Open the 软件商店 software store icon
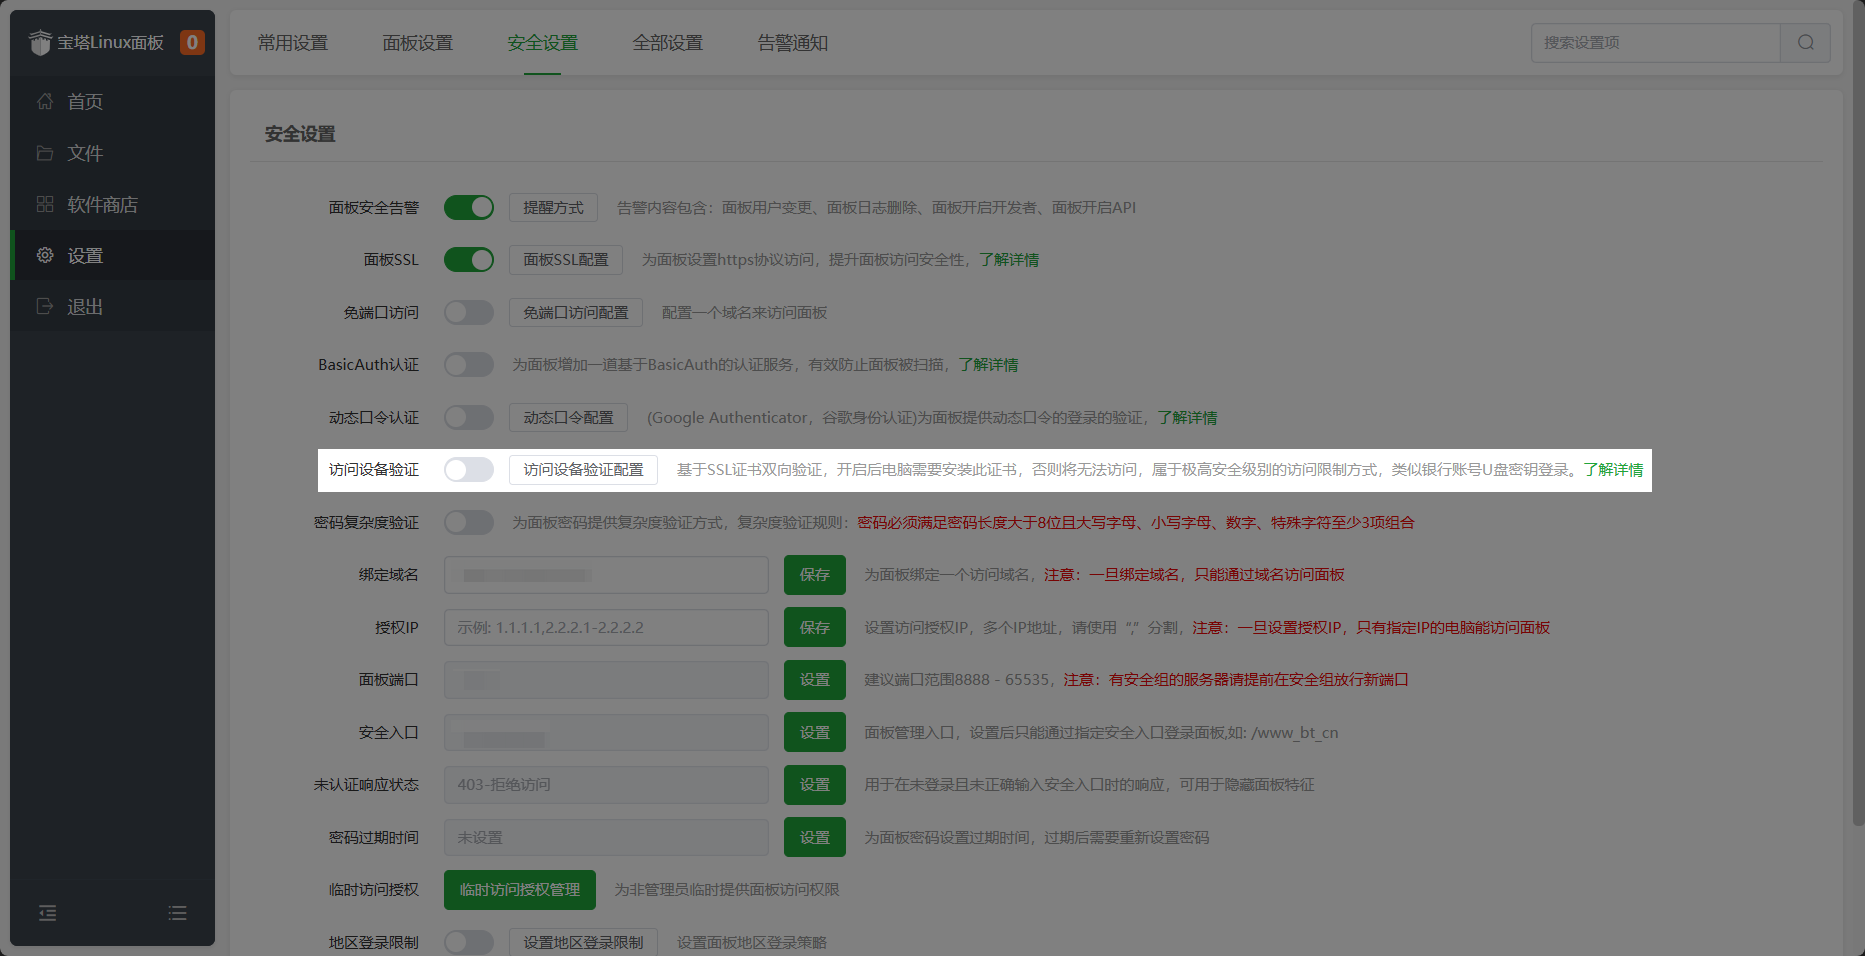This screenshot has width=1865, height=956. 44,204
